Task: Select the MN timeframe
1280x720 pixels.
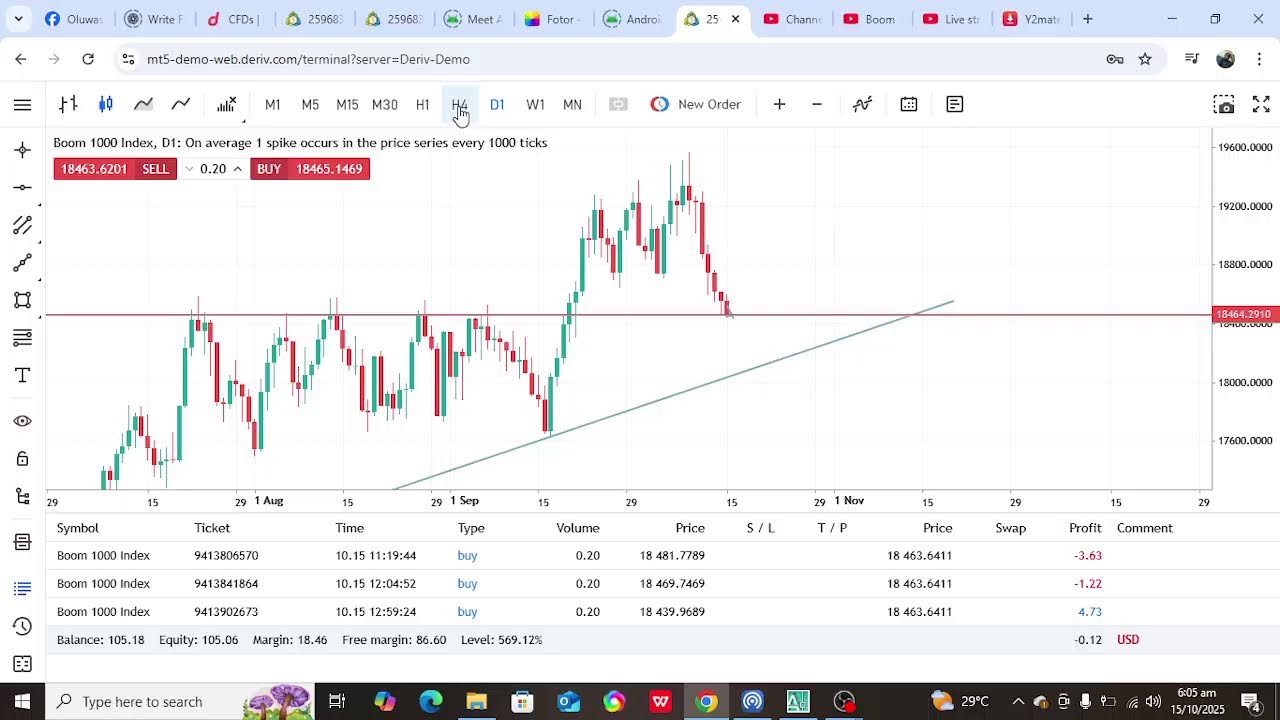Action: point(572,104)
